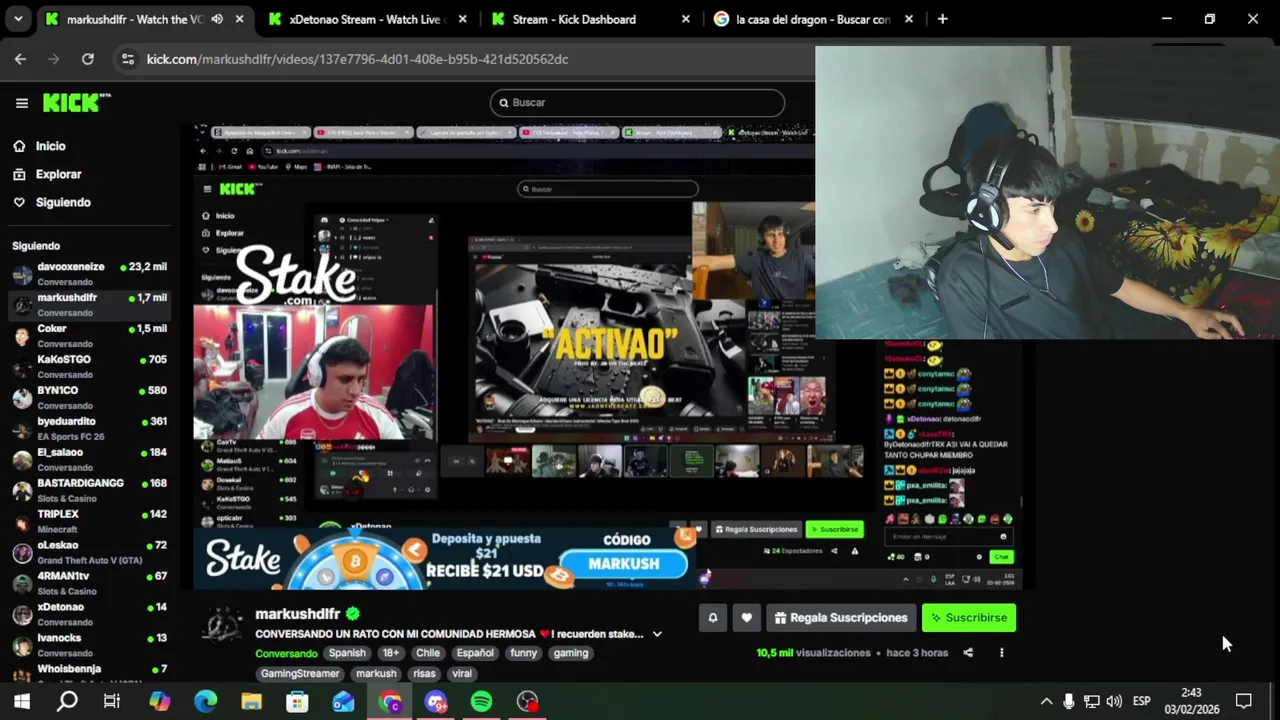The height and width of the screenshot is (720, 1280).
Task: Click the Conversando category link
Action: pyautogui.click(x=286, y=653)
